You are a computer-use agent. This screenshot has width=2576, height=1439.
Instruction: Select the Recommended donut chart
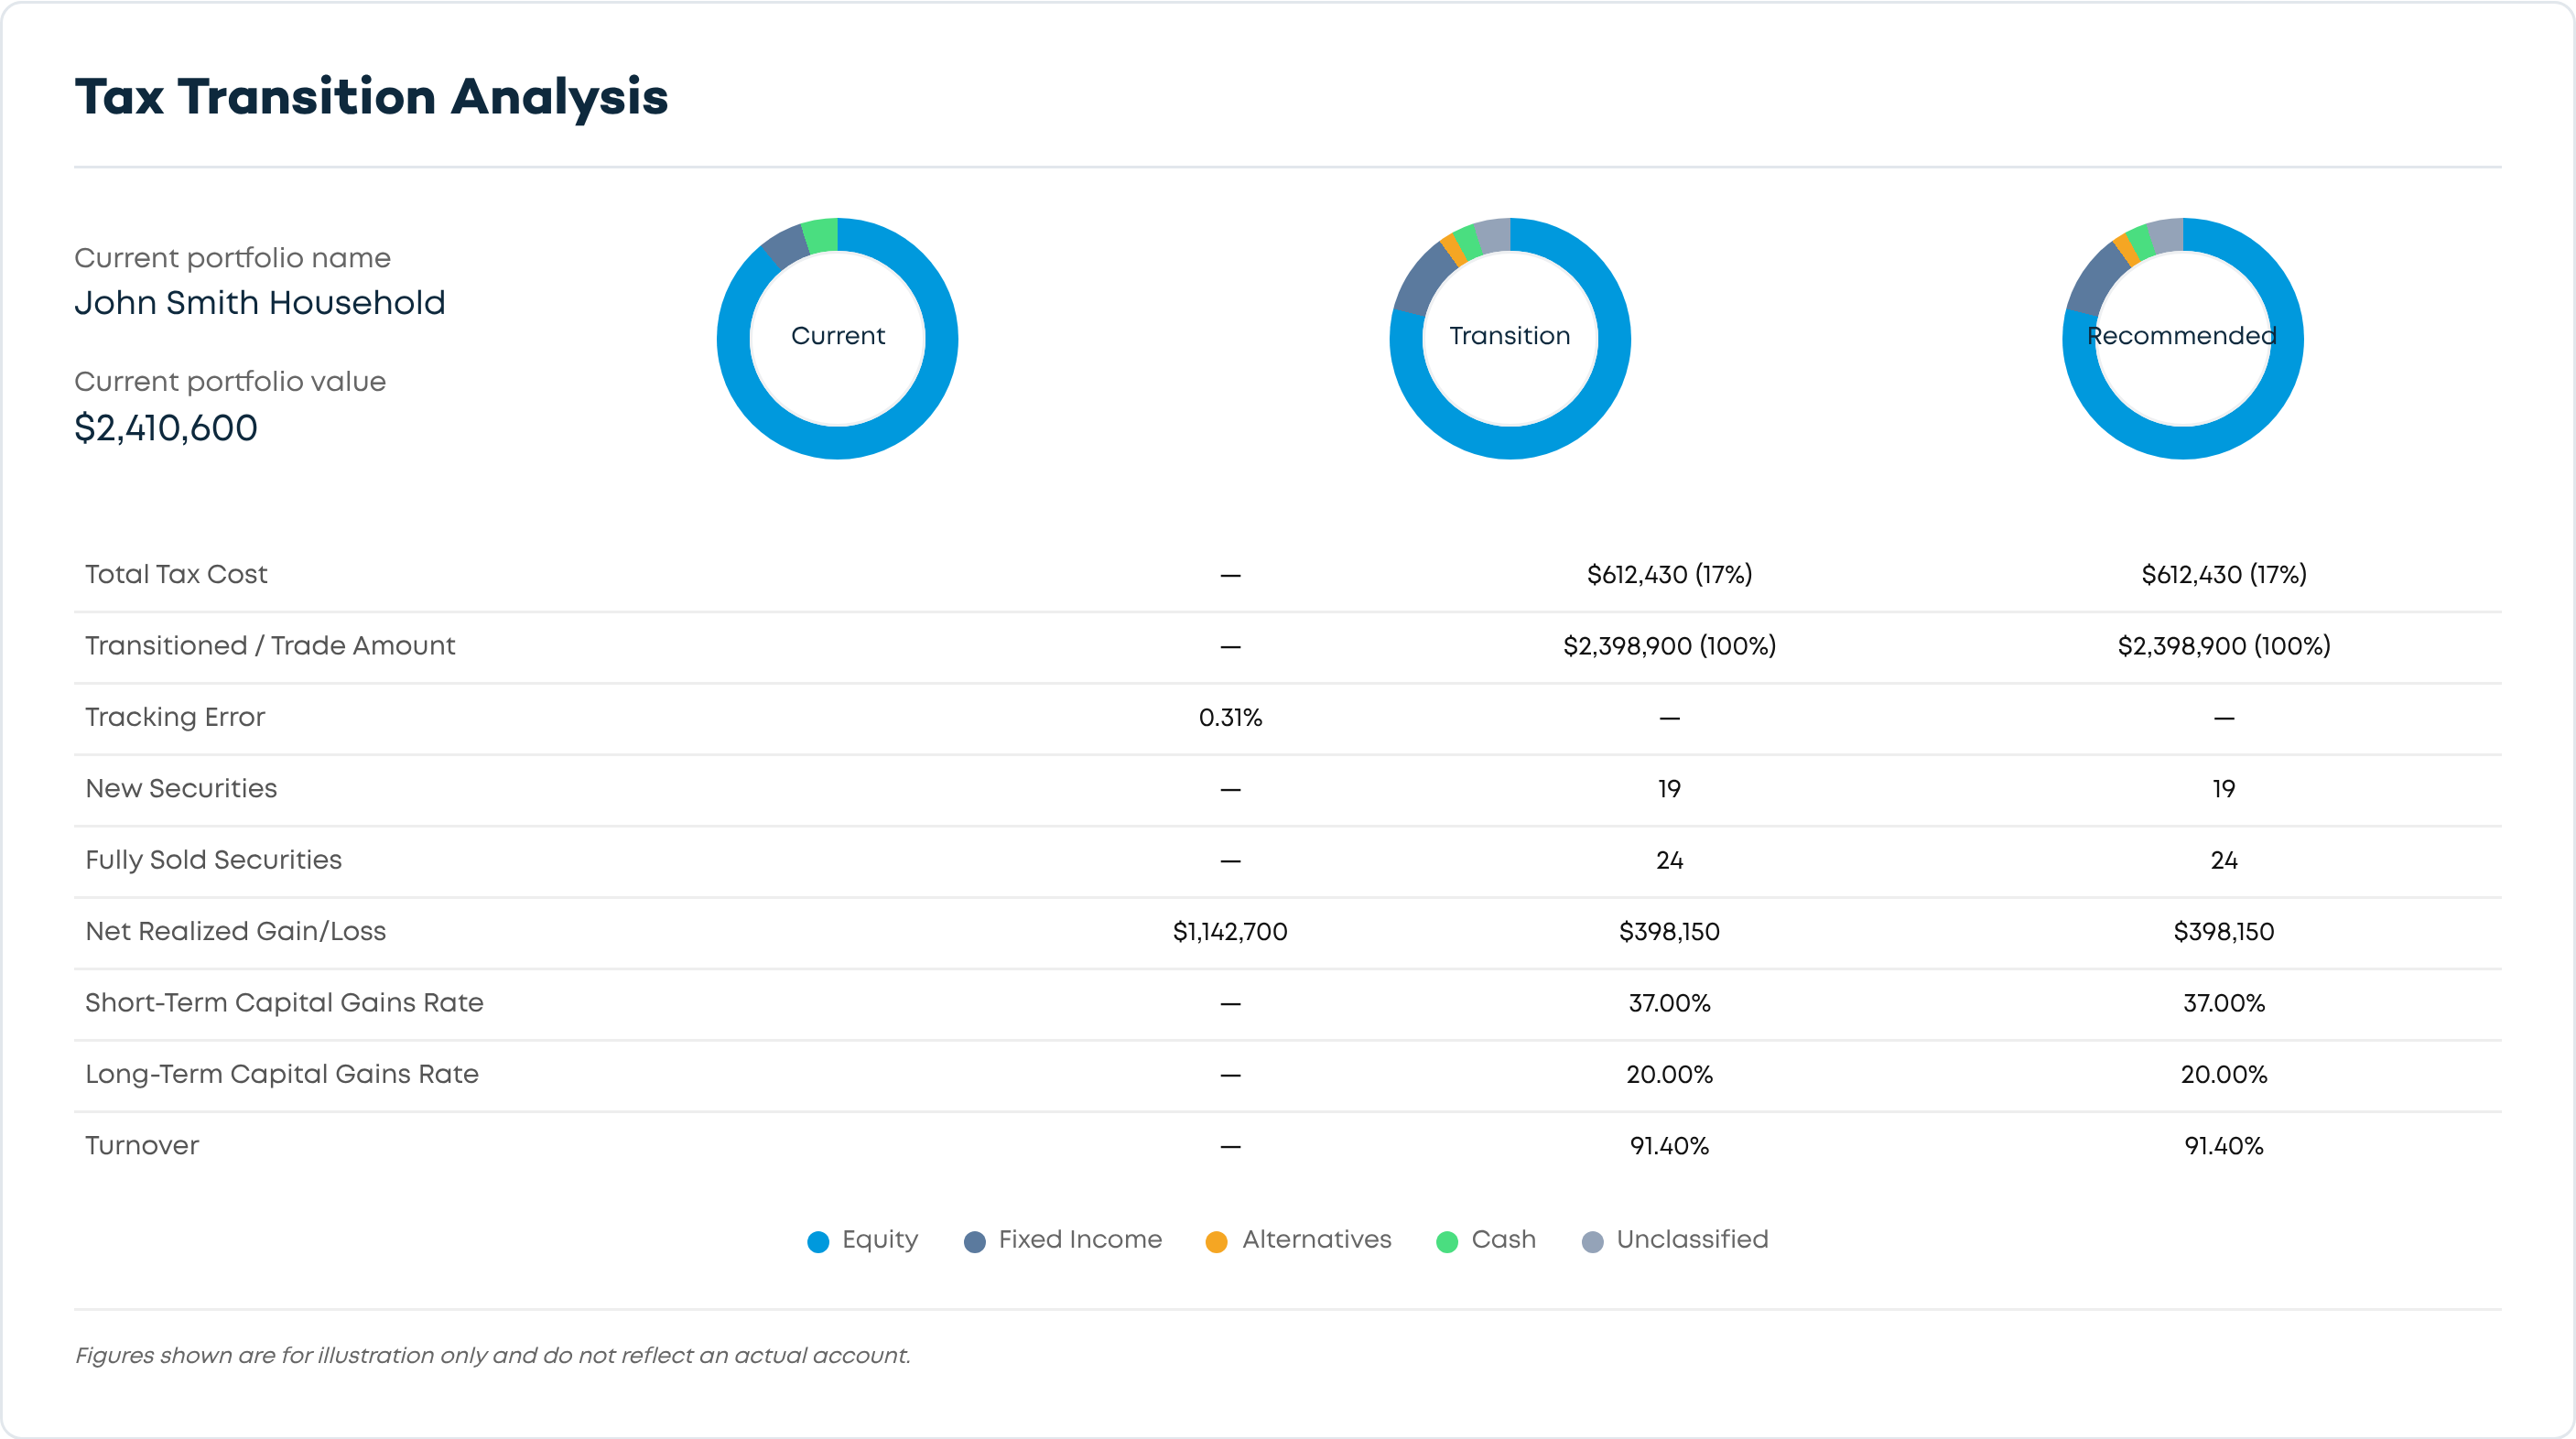pos(2183,338)
